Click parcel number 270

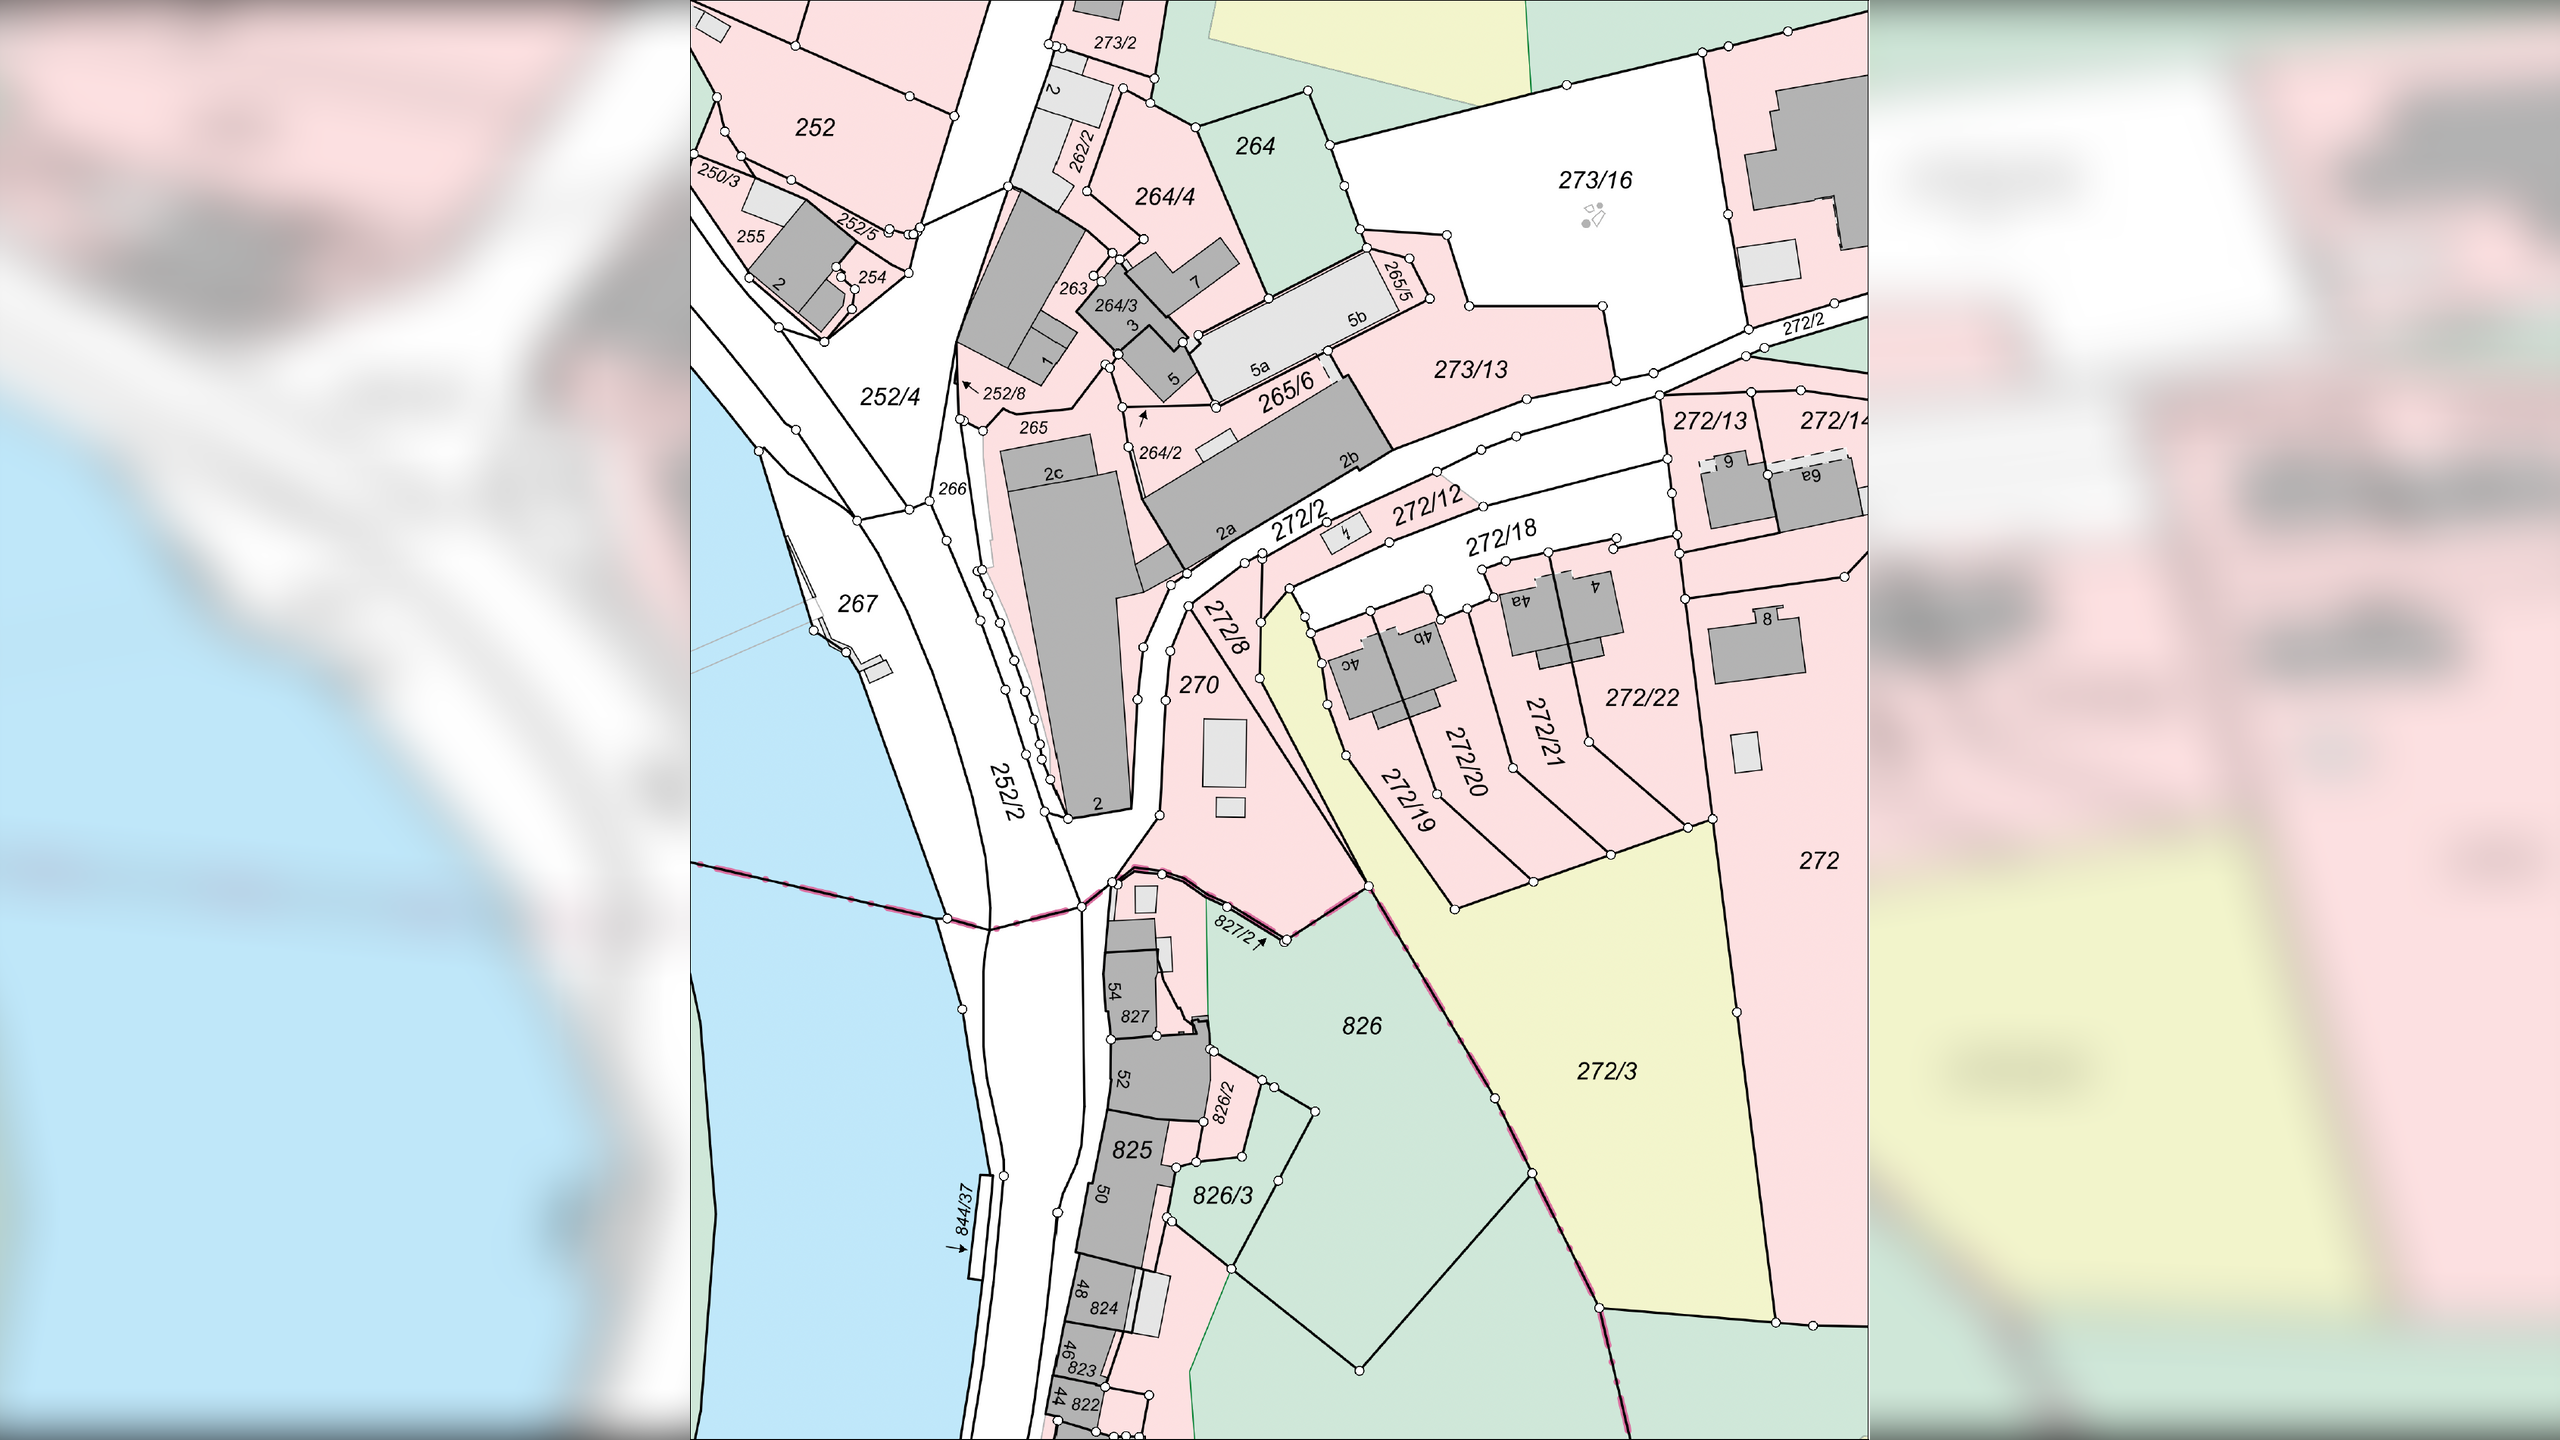(1199, 685)
